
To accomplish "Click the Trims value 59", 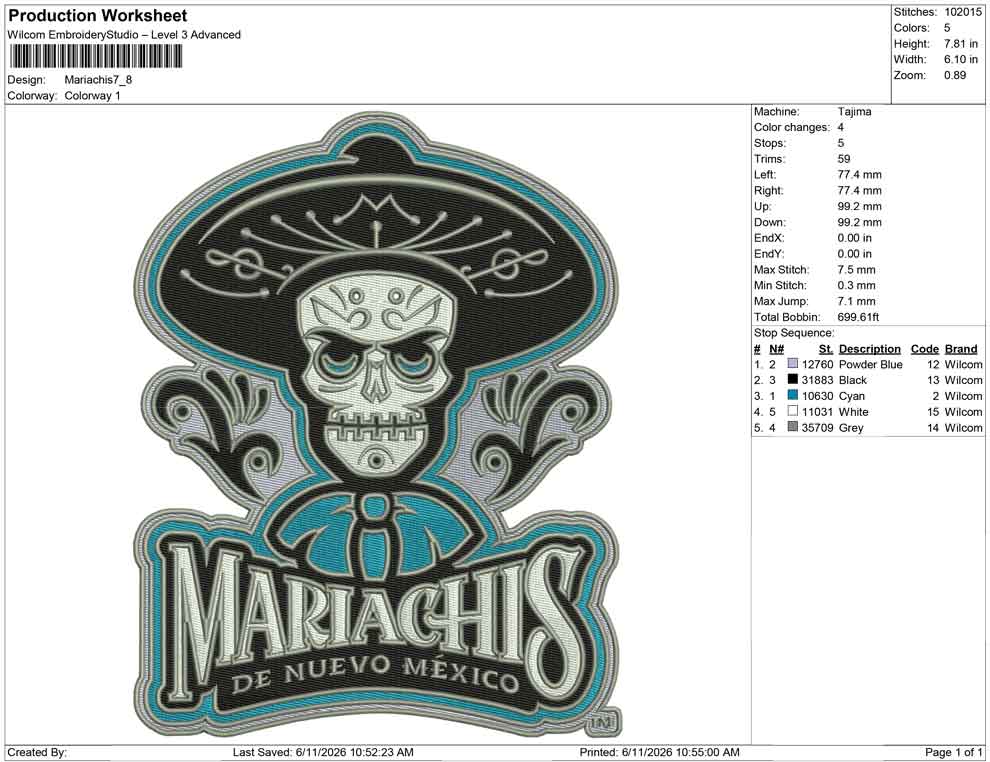I will [x=844, y=159].
